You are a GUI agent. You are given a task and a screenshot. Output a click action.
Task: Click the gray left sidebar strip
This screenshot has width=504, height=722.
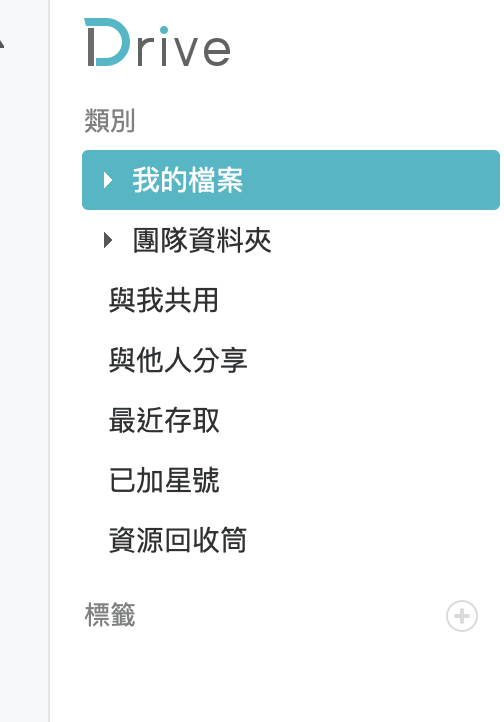tap(24, 368)
